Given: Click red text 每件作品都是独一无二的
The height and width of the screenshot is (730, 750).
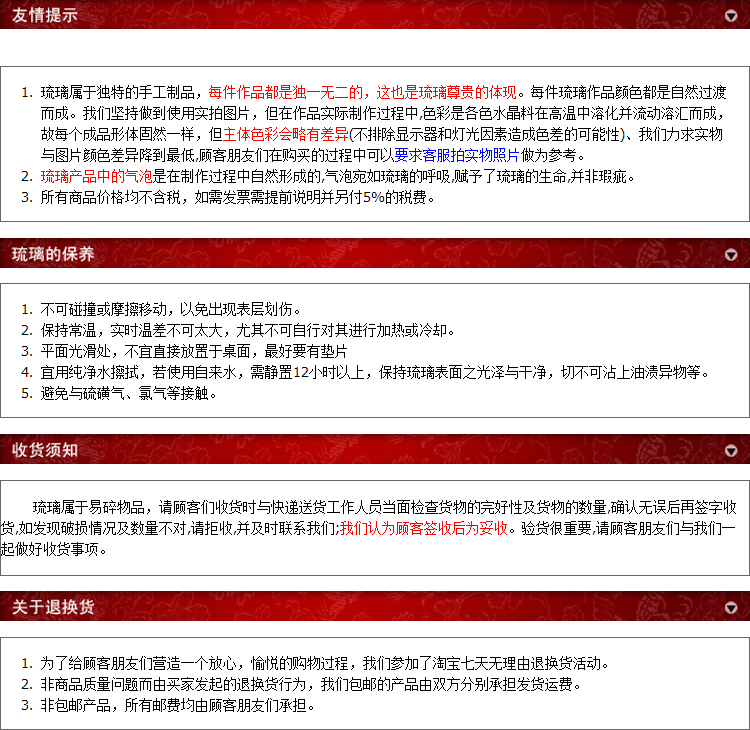Looking at the screenshot, I should [x=285, y=92].
